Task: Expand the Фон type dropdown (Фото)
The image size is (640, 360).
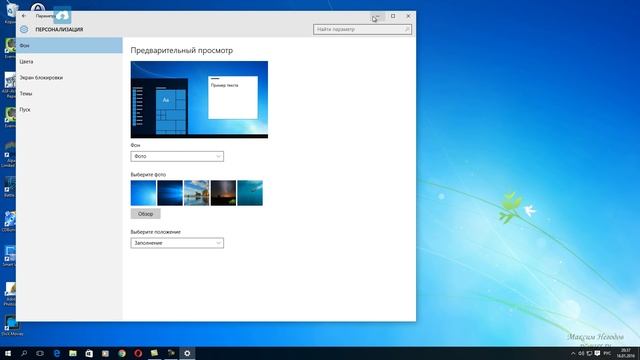Action: click(x=177, y=156)
